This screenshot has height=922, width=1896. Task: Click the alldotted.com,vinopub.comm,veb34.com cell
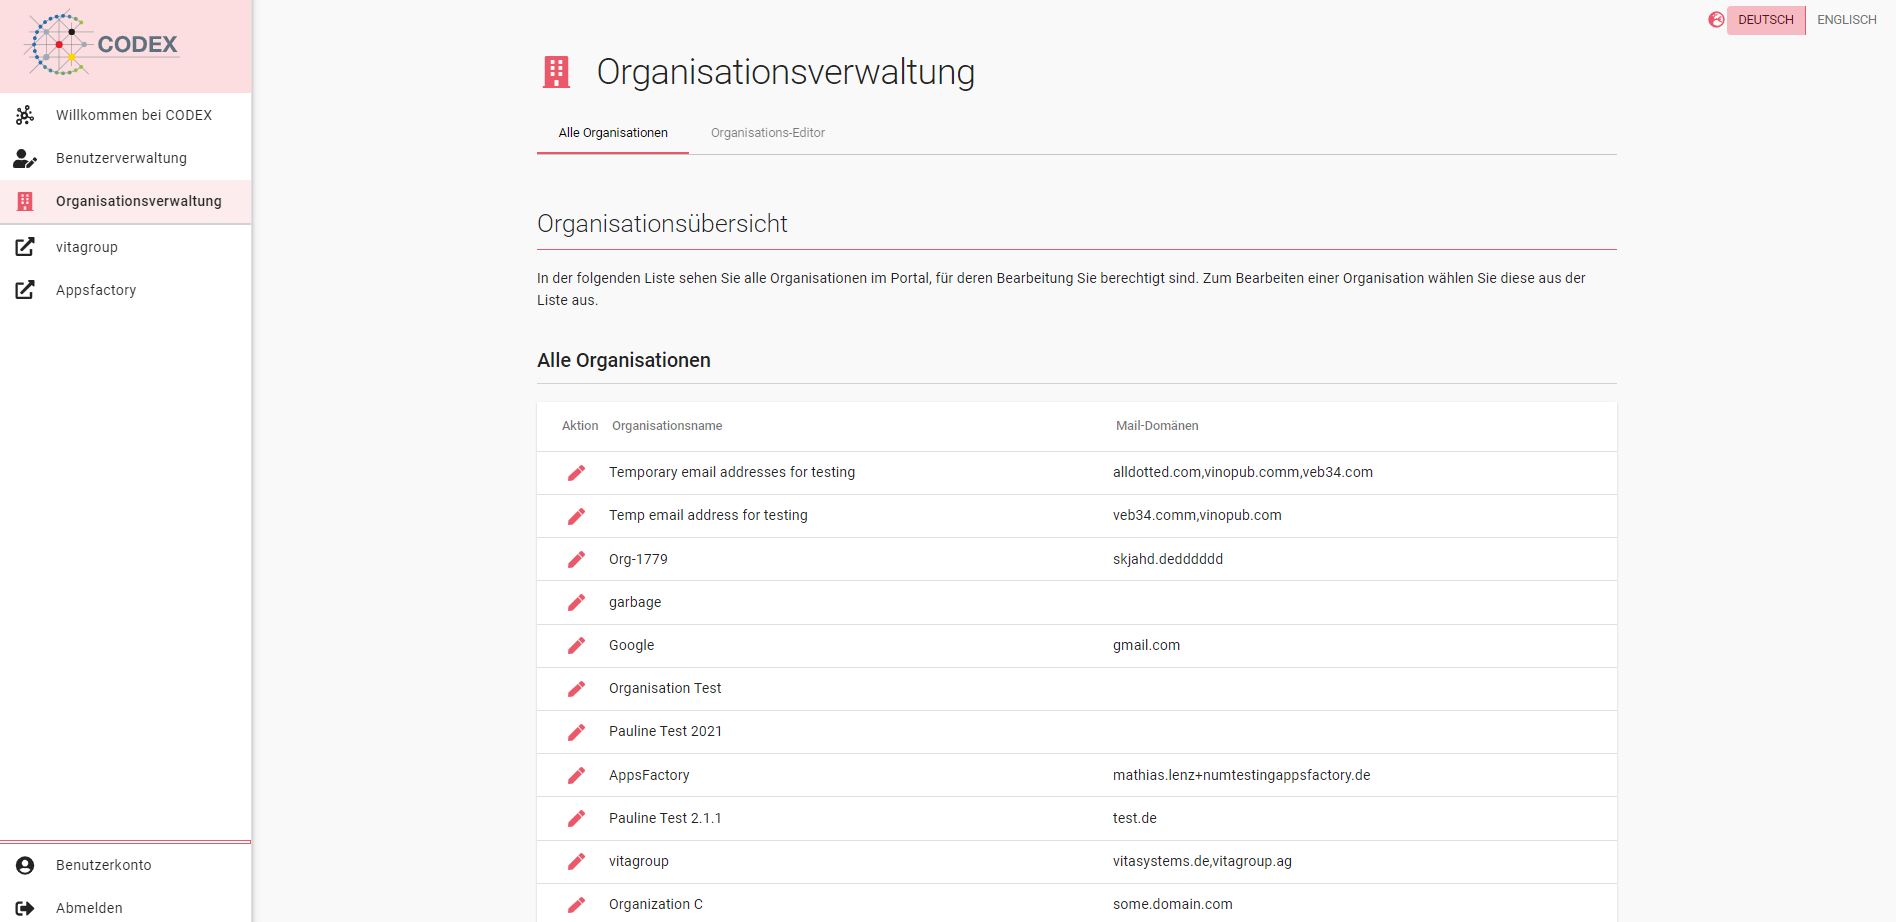click(x=1242, y=472)
